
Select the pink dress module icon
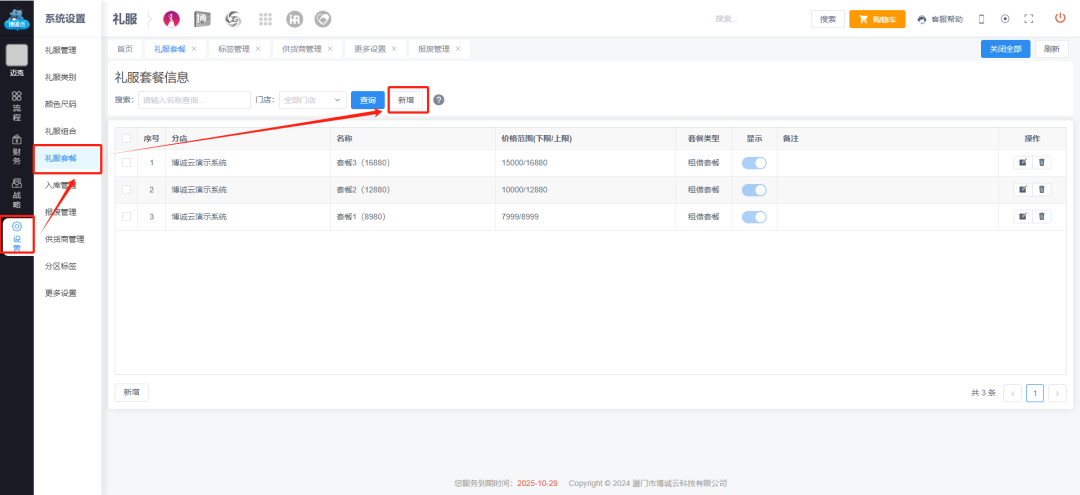172,19
